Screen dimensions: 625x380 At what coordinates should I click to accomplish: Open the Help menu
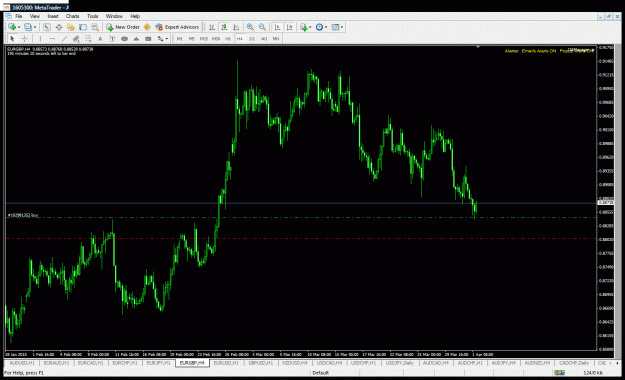pyautogui.click(x=135, y=16)
